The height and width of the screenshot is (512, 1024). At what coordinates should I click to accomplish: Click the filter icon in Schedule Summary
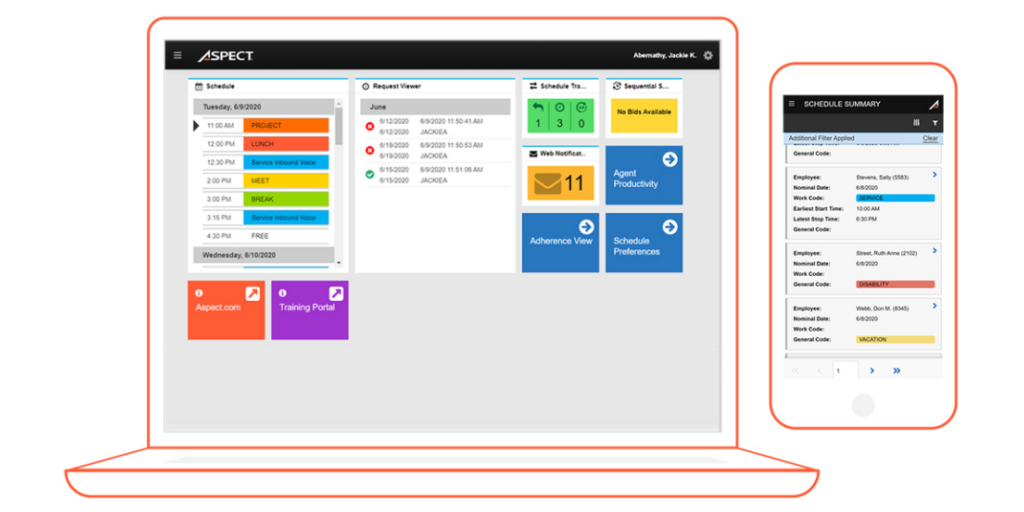(935, 123)
